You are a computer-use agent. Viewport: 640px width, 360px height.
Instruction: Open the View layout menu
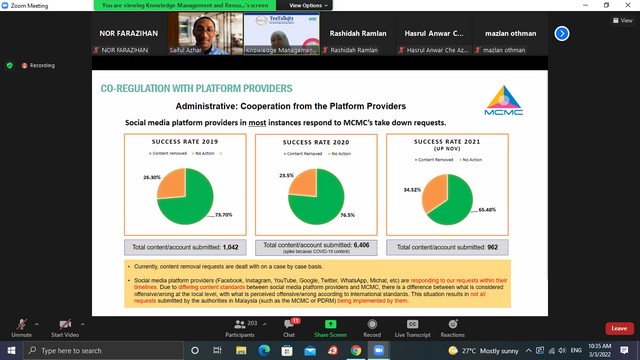[x=622, y=20]
